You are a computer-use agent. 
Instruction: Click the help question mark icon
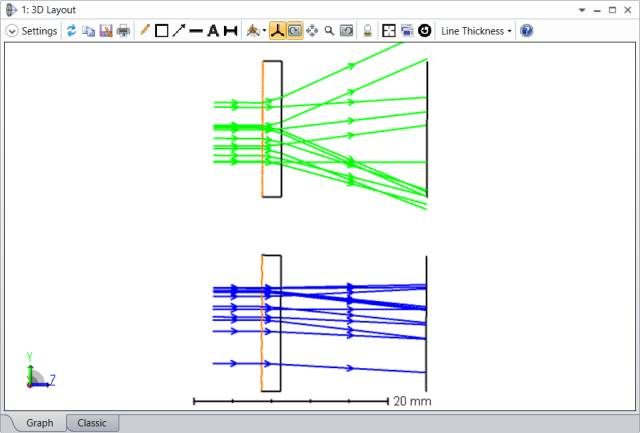click(x=527, y=31)
